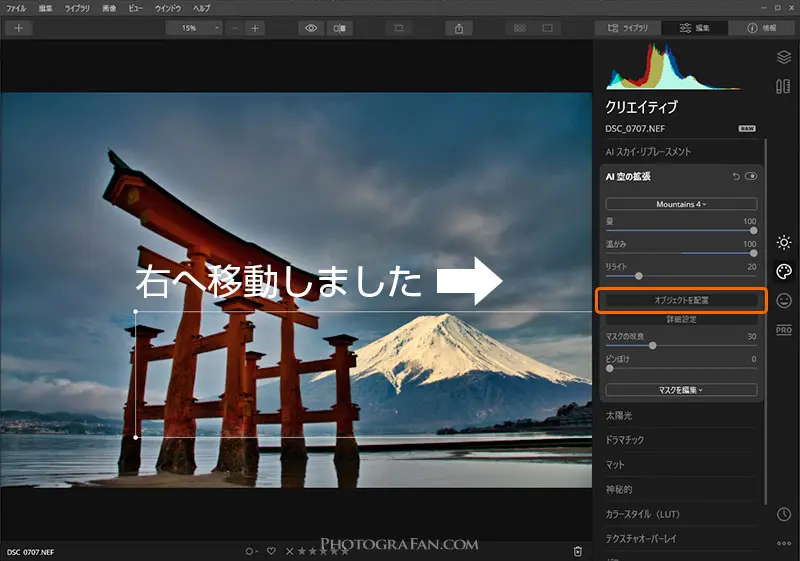Screen dimensions: 800x561
Task: Switch to the ライブラリ tab
Action: [628, 28]
